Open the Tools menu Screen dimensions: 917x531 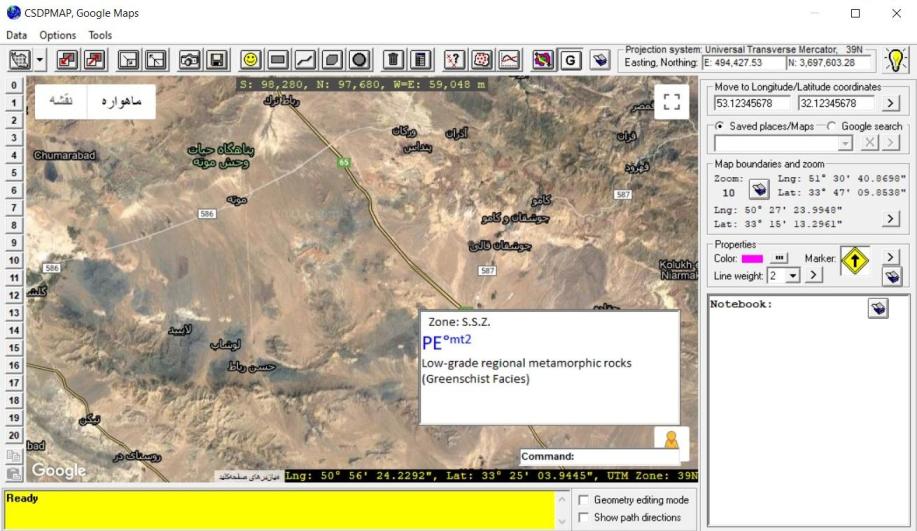100,35
